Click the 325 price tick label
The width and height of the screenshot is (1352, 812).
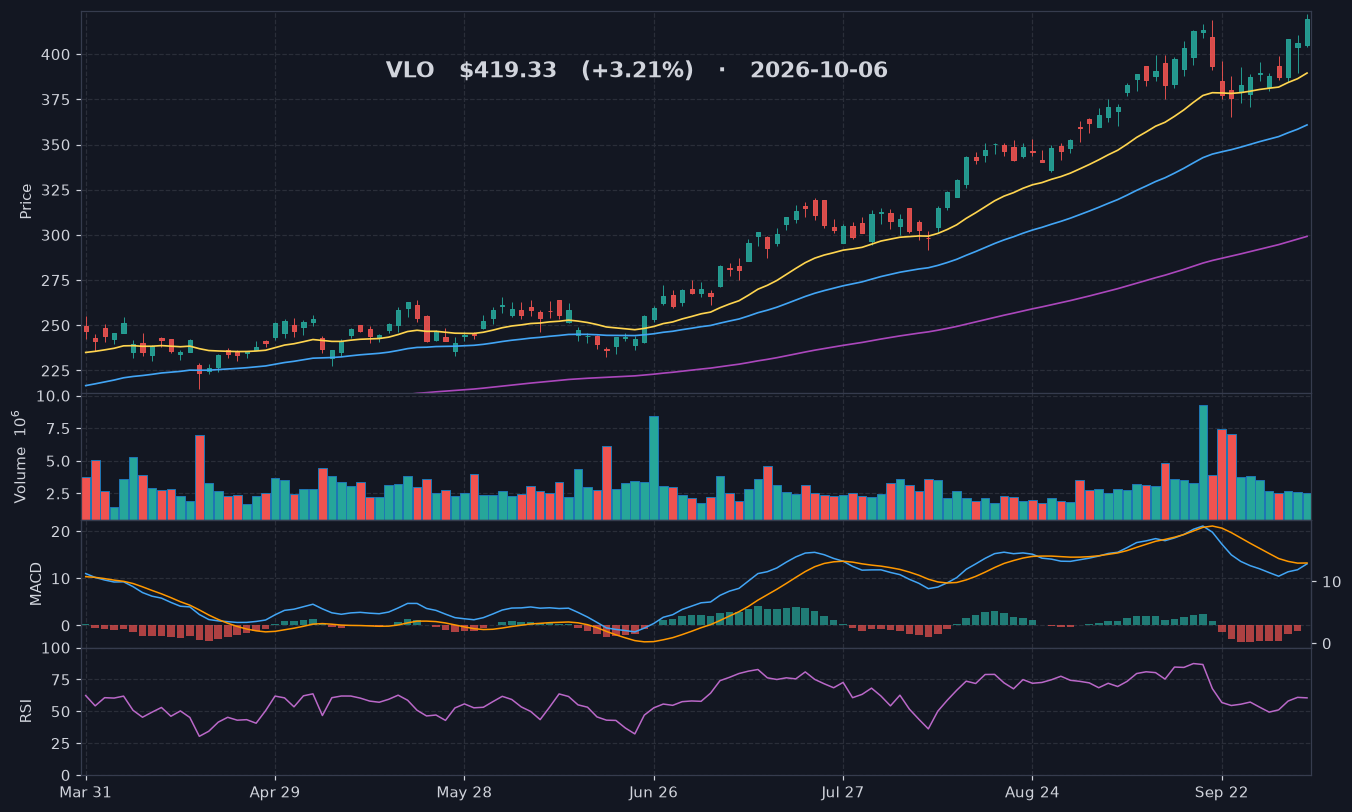pos(56,191)
